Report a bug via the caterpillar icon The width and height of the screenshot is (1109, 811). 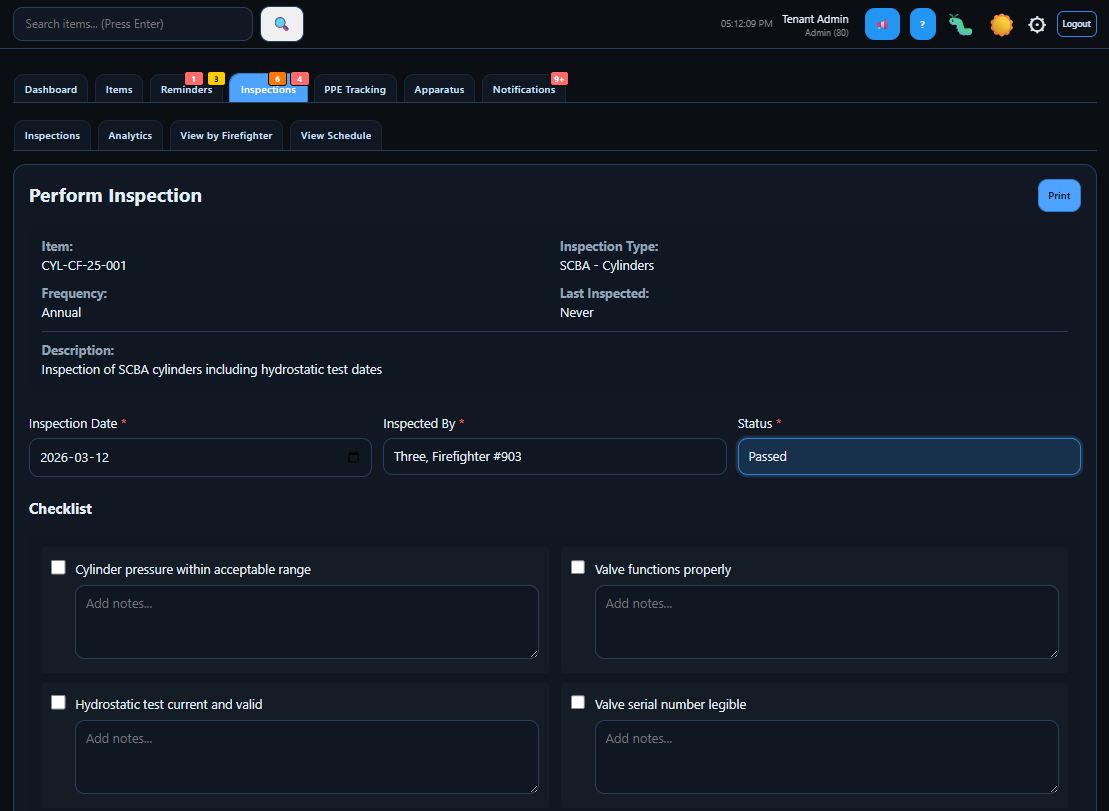pos(959,23)
